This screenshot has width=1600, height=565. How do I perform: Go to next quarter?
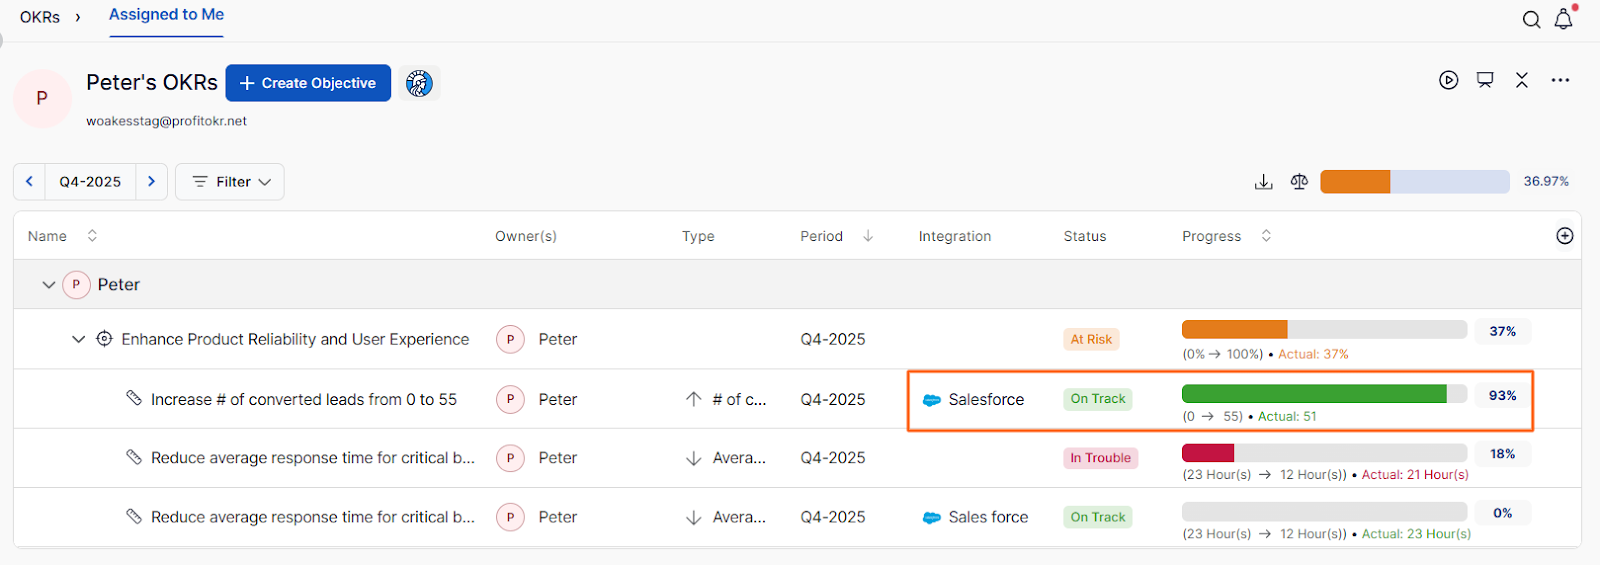[x=151, y=181]
